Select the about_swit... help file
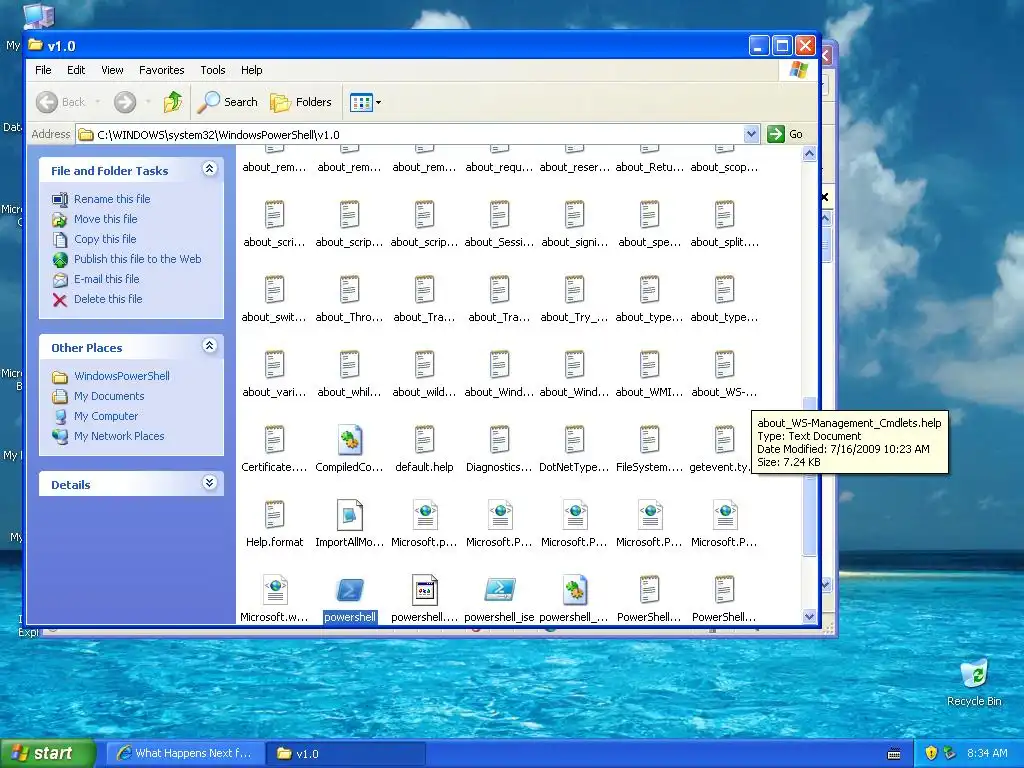 pyautogui.click(x=274, y=290)
